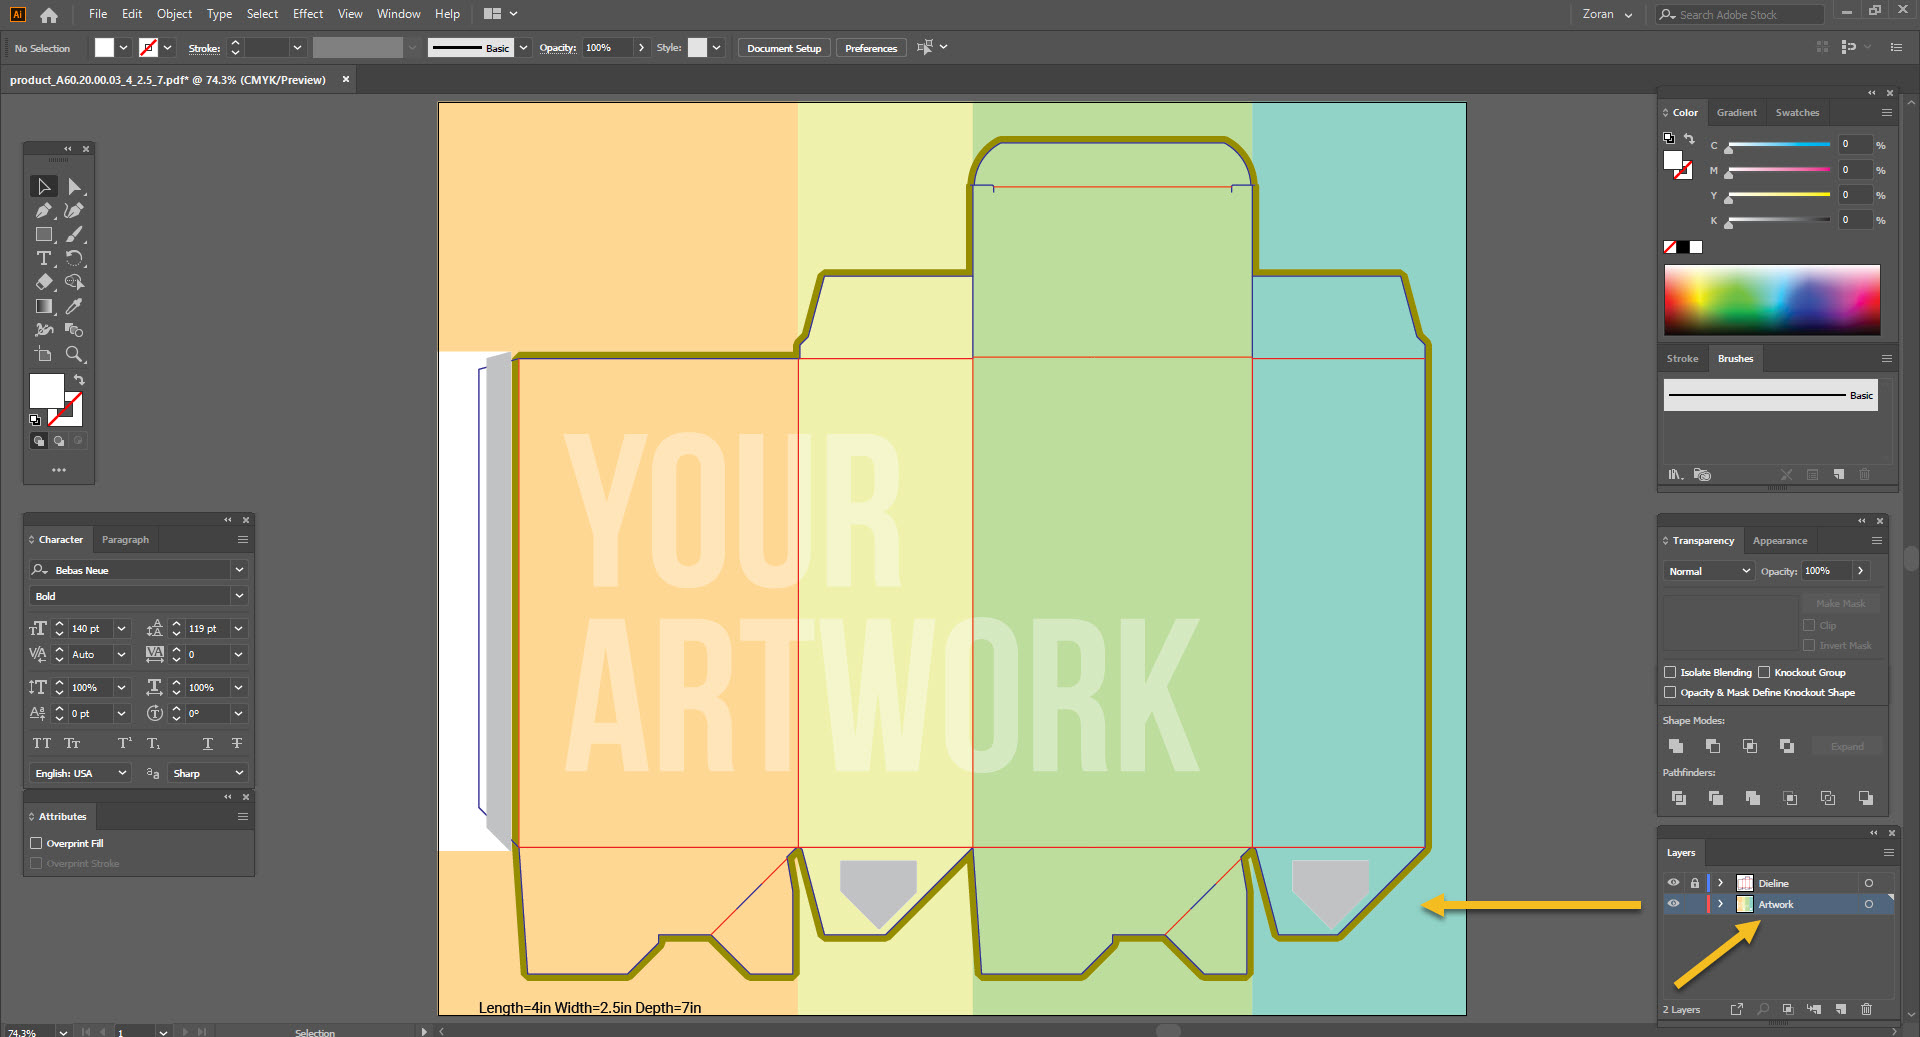Image resolution: width=1920 pixels, height=1037 pixels.
Task: Click target circle of Dieline layer
Action: click(x=1868, y=883)
